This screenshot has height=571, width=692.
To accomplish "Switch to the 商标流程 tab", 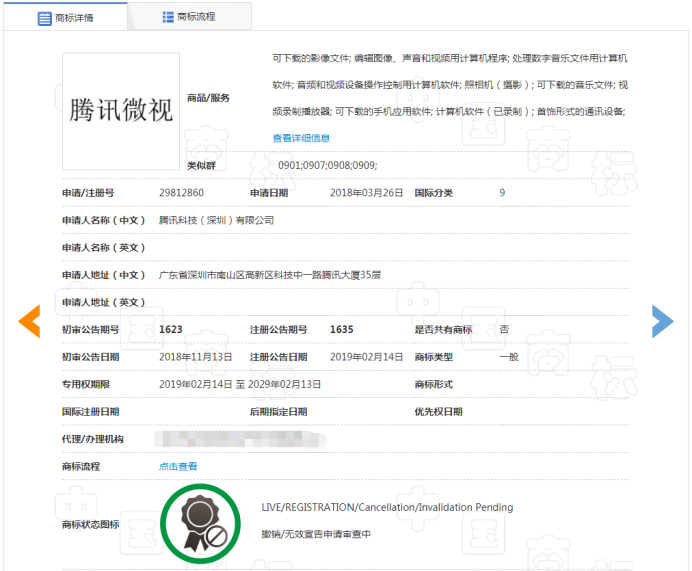I will 189,17.
